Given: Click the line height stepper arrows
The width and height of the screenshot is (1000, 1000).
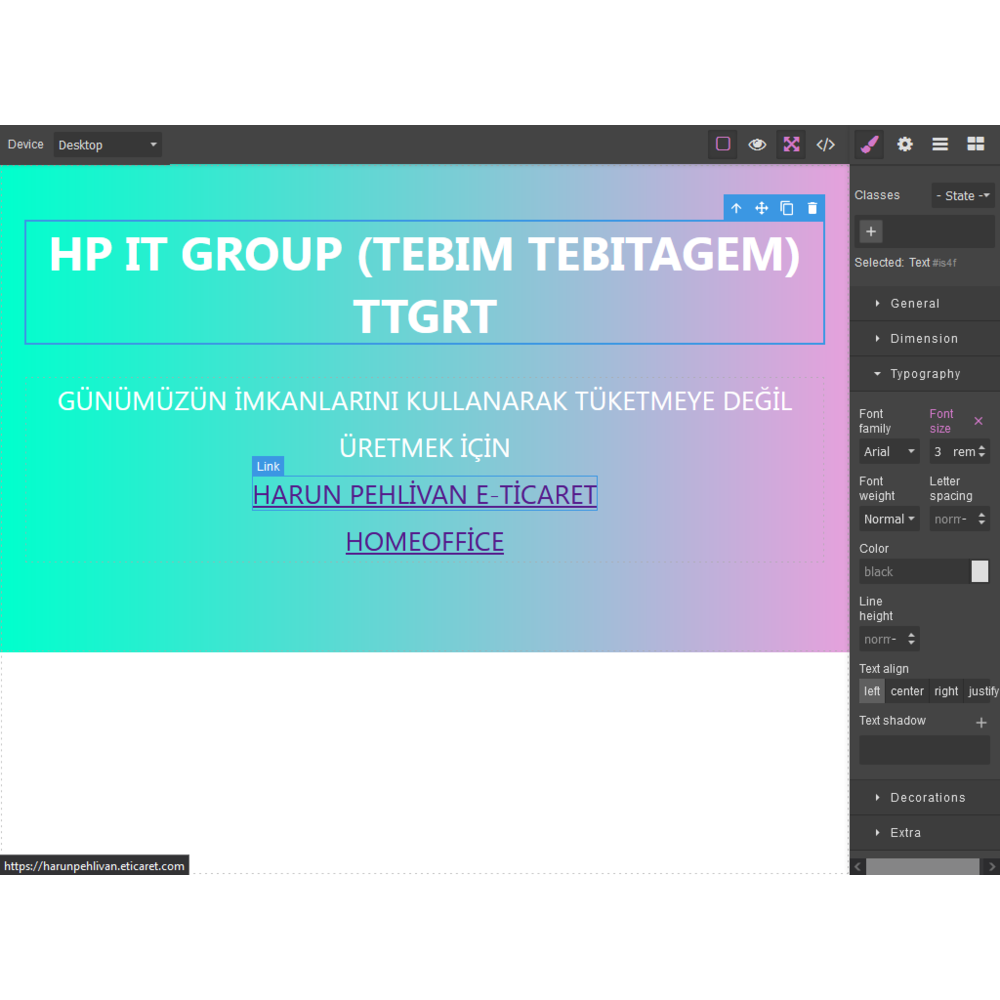Looking at the screenshot, I should point(911,639).
